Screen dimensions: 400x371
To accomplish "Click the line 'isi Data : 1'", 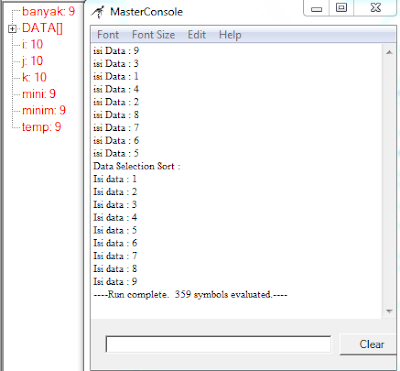I will [x=116, y=76].
